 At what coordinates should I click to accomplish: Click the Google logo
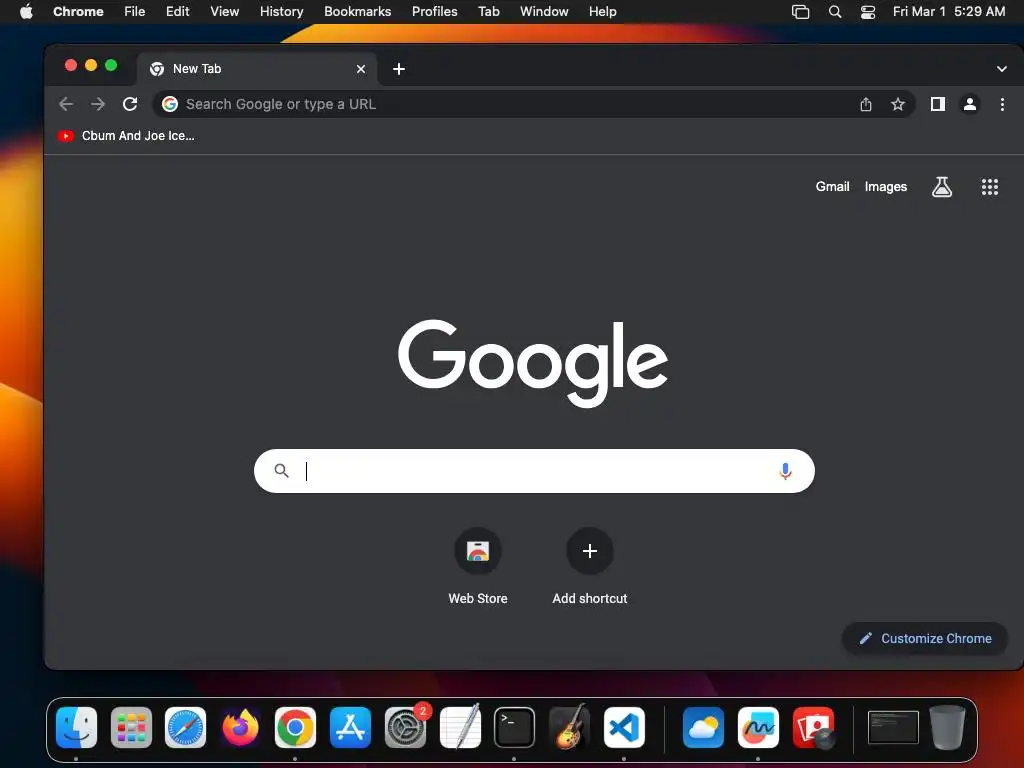tap(532, 362)
